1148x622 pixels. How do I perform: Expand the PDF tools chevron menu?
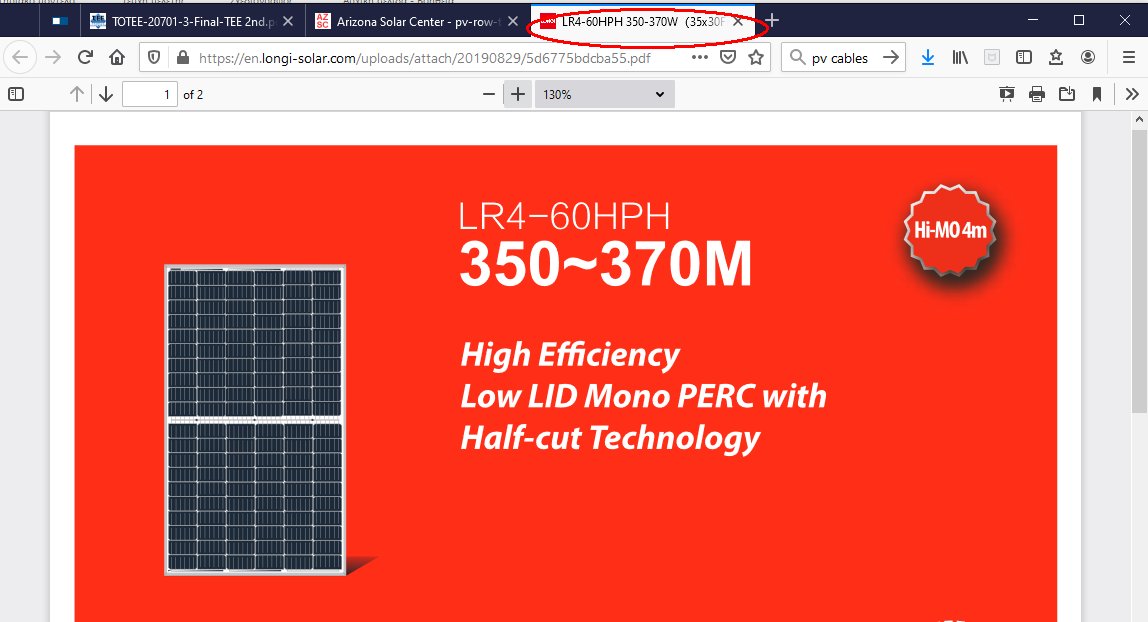[x=1131, y=94]
